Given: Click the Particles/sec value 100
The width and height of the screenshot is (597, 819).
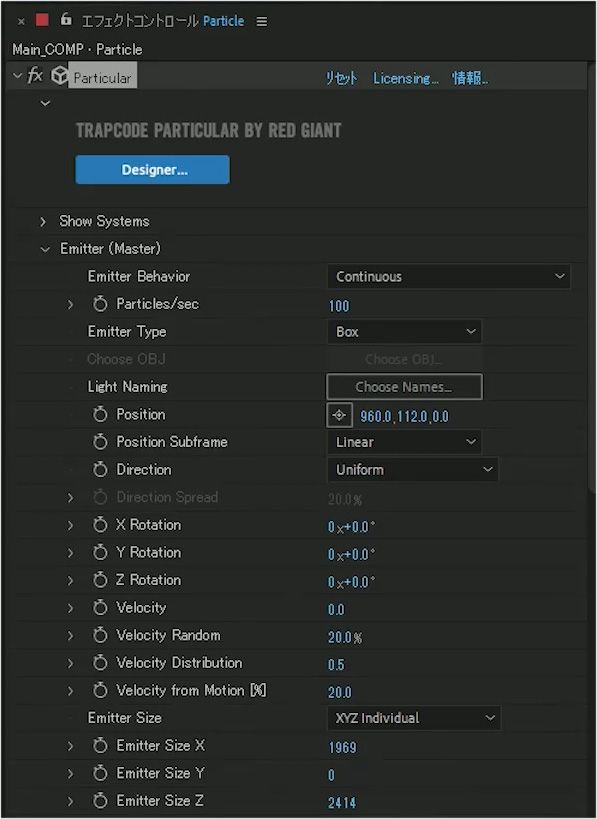Looking at the screenshot, I should pos(339,306).
